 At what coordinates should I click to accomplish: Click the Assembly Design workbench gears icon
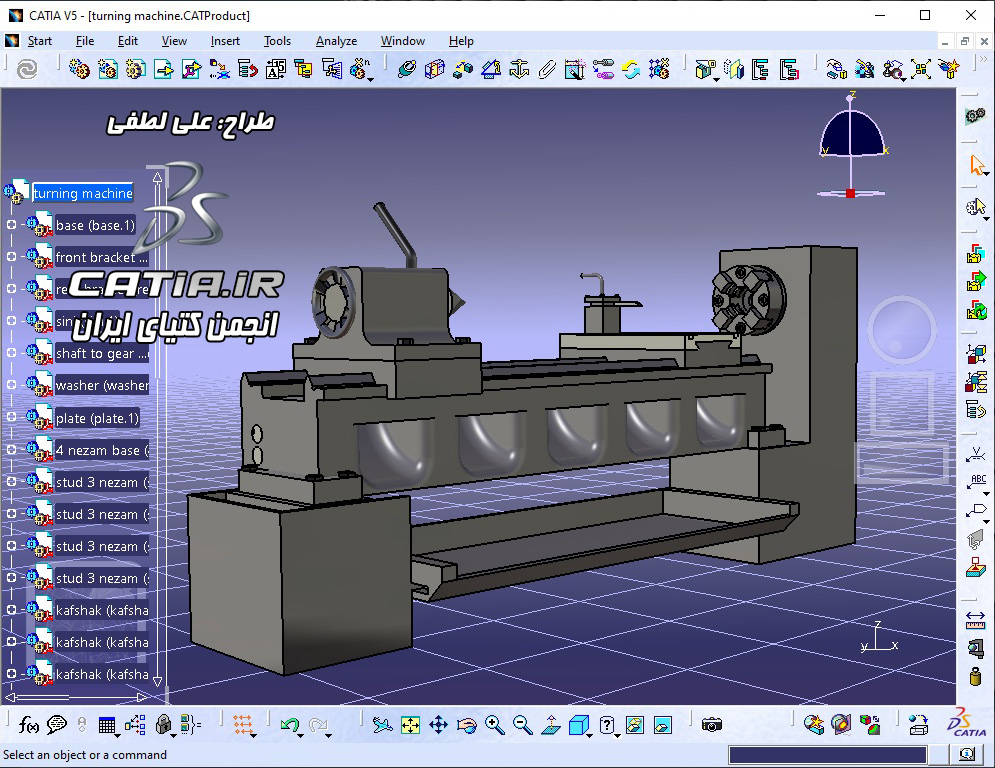(975, 116)
